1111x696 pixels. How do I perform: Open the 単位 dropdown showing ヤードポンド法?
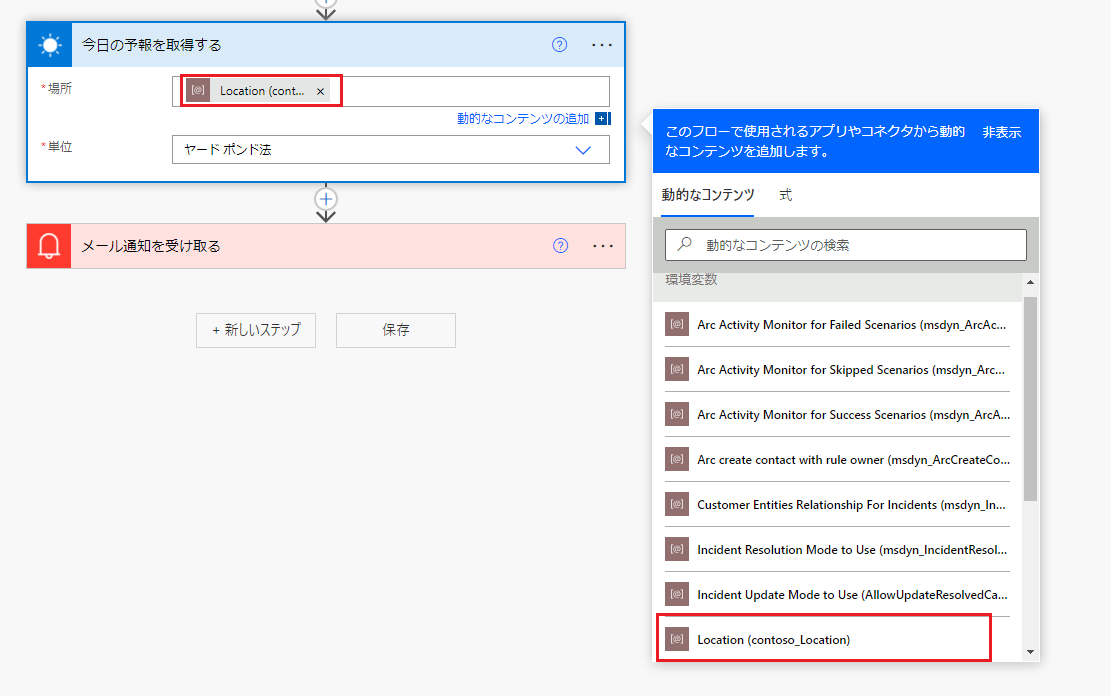(583, 149)
